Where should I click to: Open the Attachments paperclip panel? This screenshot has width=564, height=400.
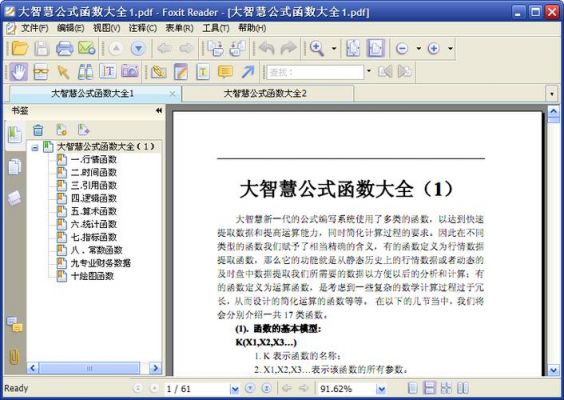pyautogui.click(x=14, y=357)
